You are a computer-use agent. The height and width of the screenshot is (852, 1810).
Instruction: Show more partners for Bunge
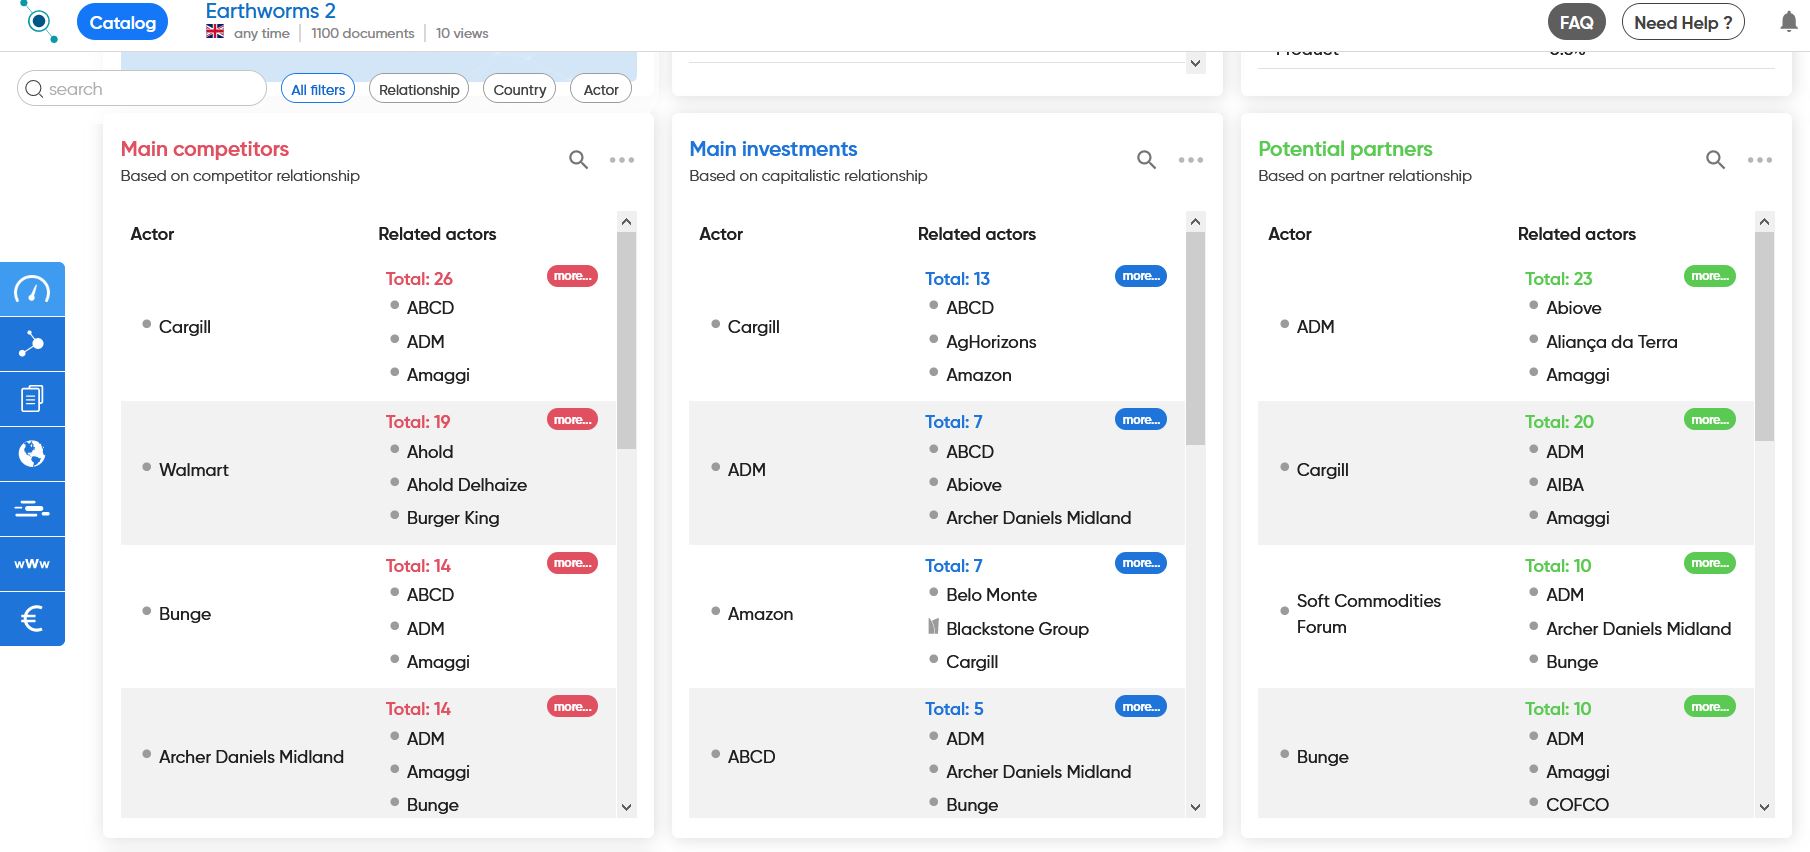pyautogui.click(x=1710, y=707)
